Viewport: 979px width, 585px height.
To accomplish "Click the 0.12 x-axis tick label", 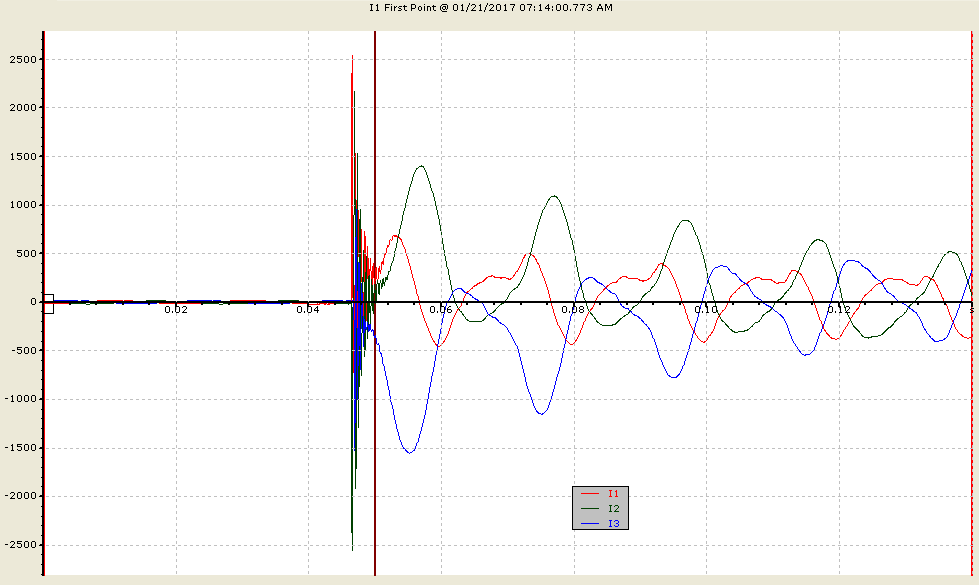I will click(x=839, y=310).
